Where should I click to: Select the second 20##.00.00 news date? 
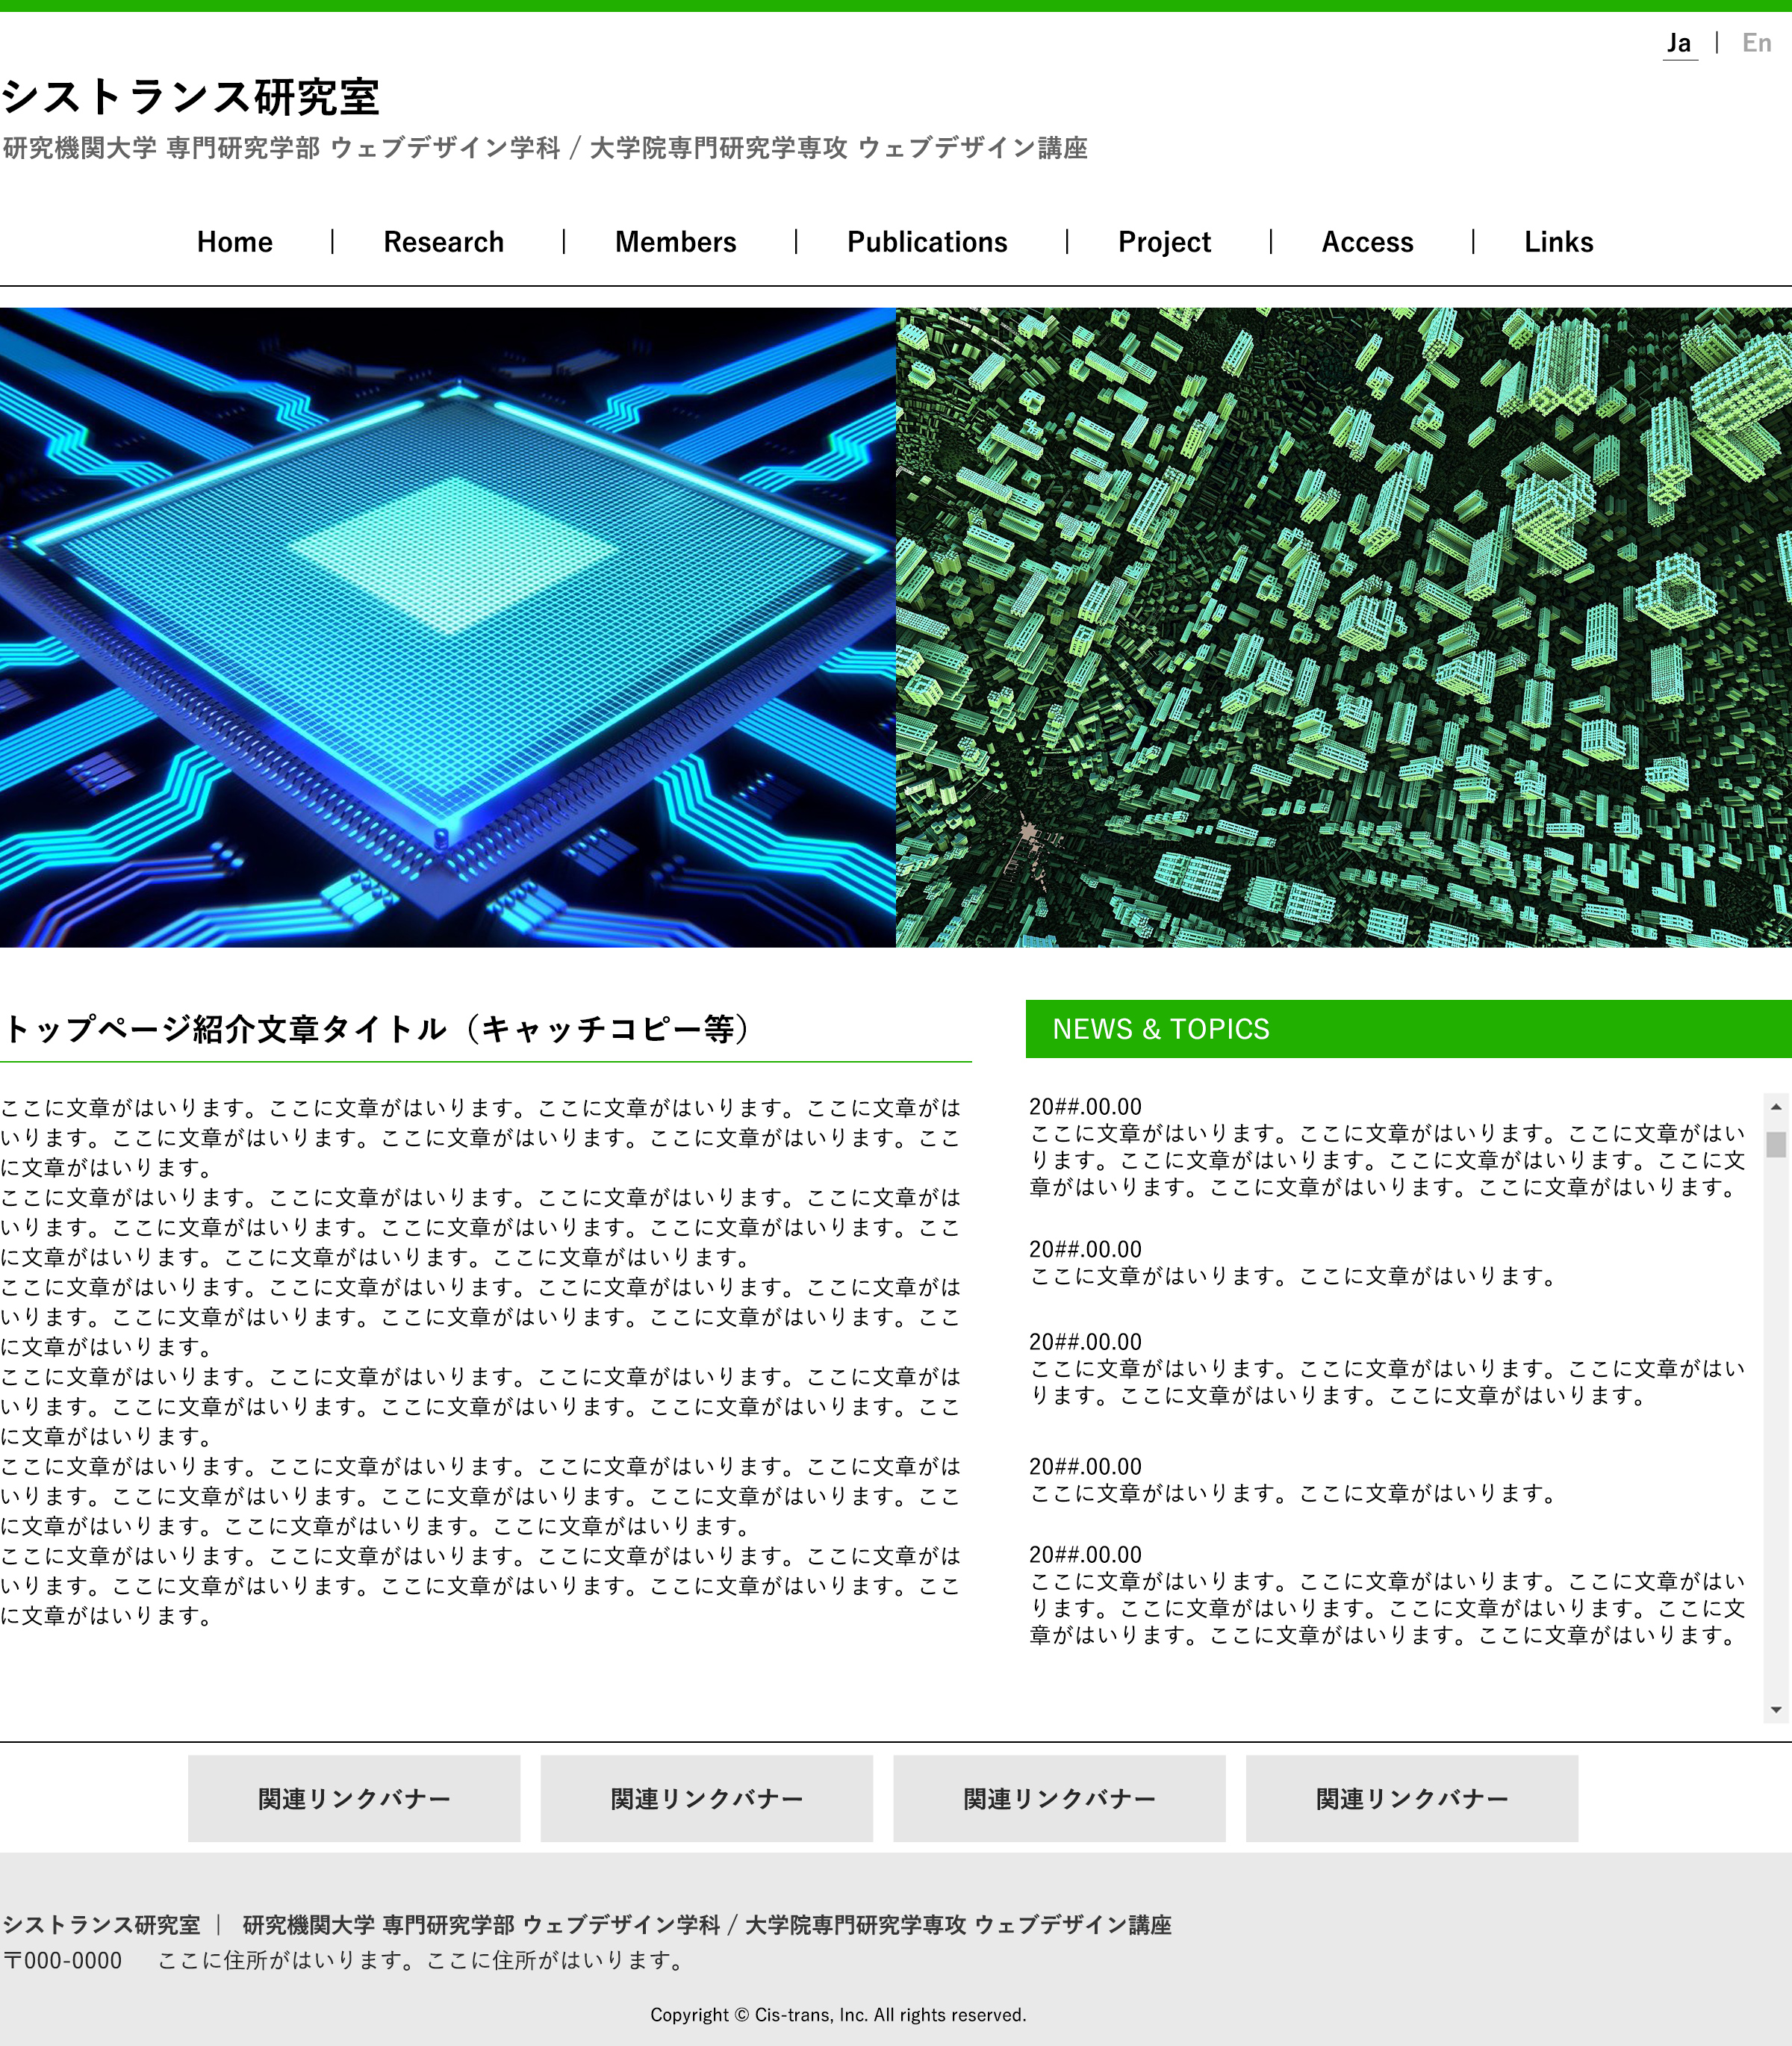[x=1085, y=1250]
